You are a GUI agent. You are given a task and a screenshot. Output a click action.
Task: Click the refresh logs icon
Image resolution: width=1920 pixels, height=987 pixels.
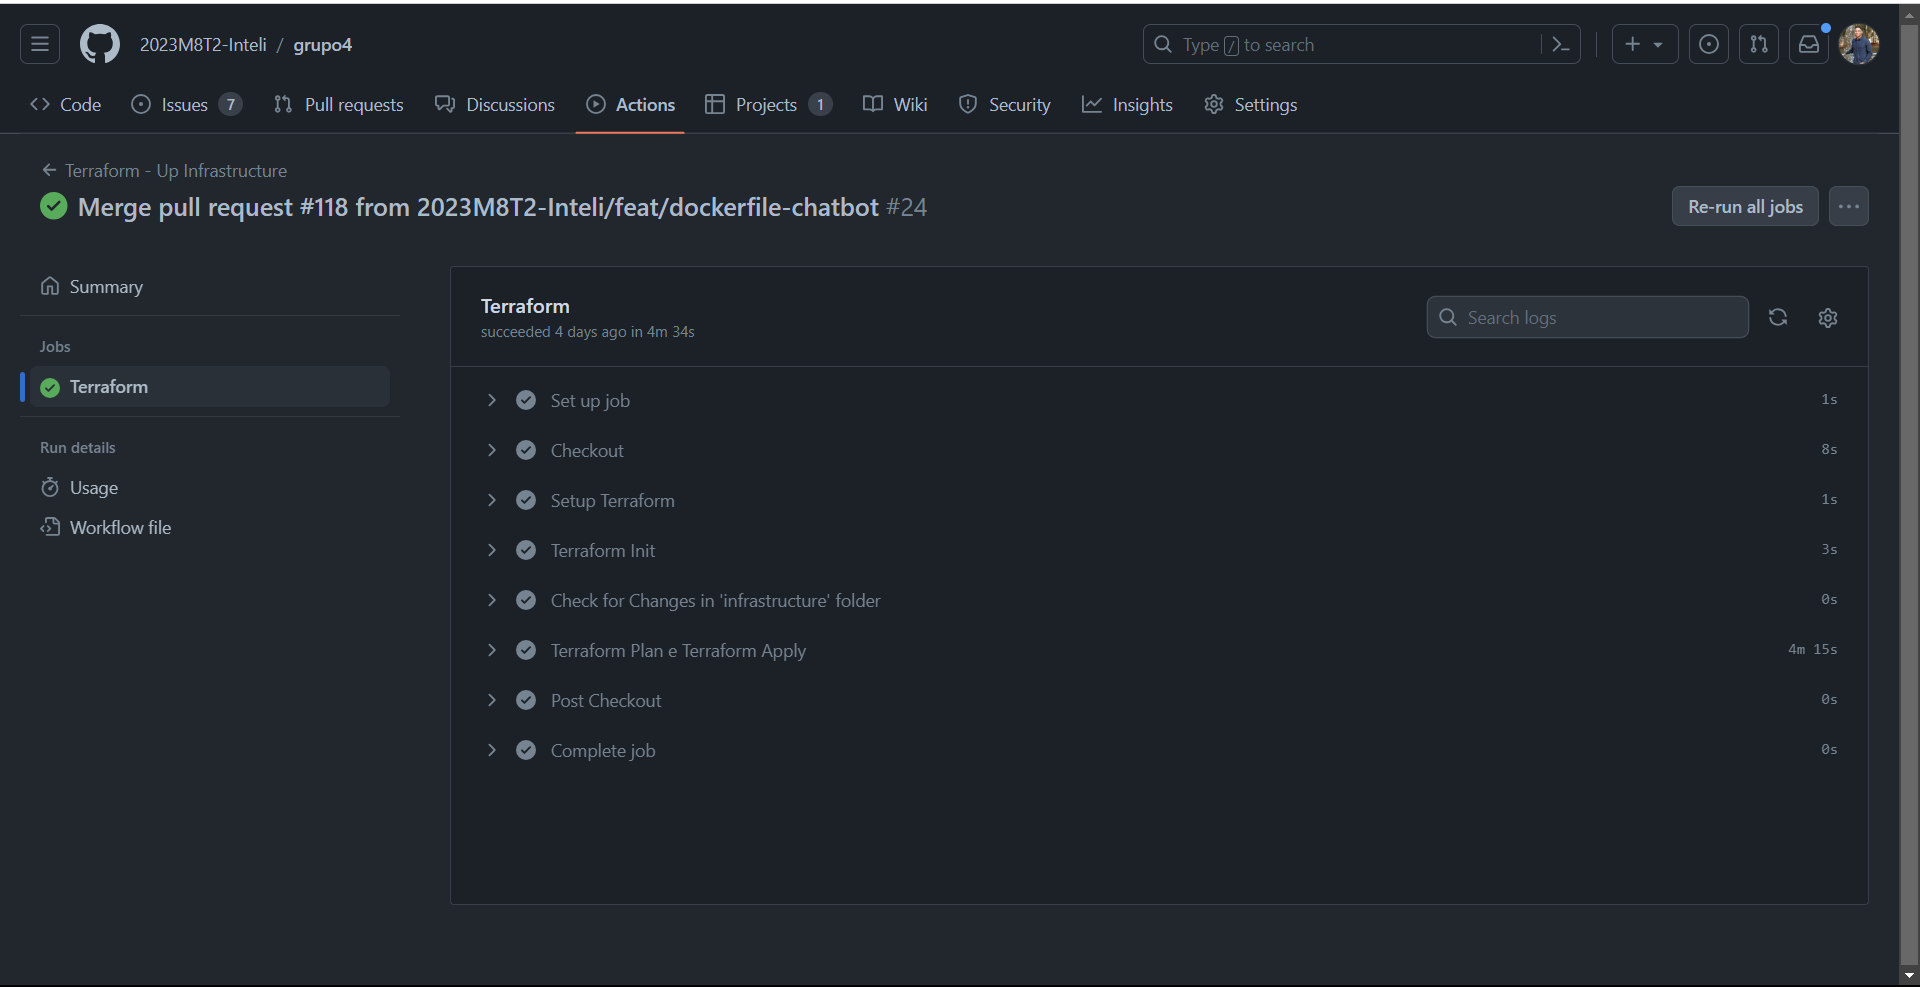pos(1778,317)
